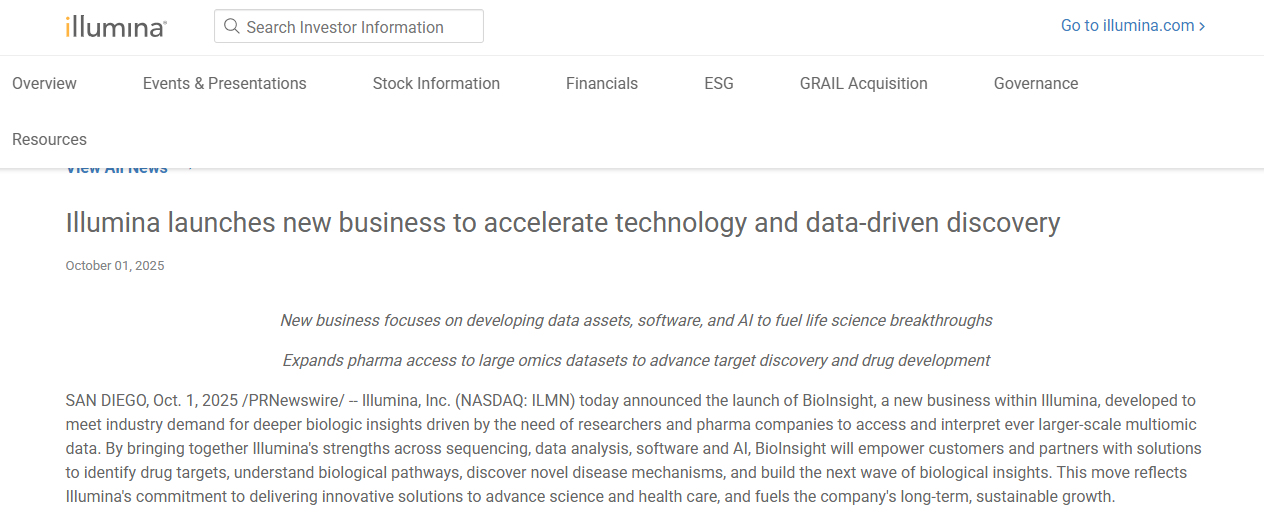This screenshot has width=1264, height=517.
Task: Click the magnifying glass search icon
Action: [x=232, y=27]
